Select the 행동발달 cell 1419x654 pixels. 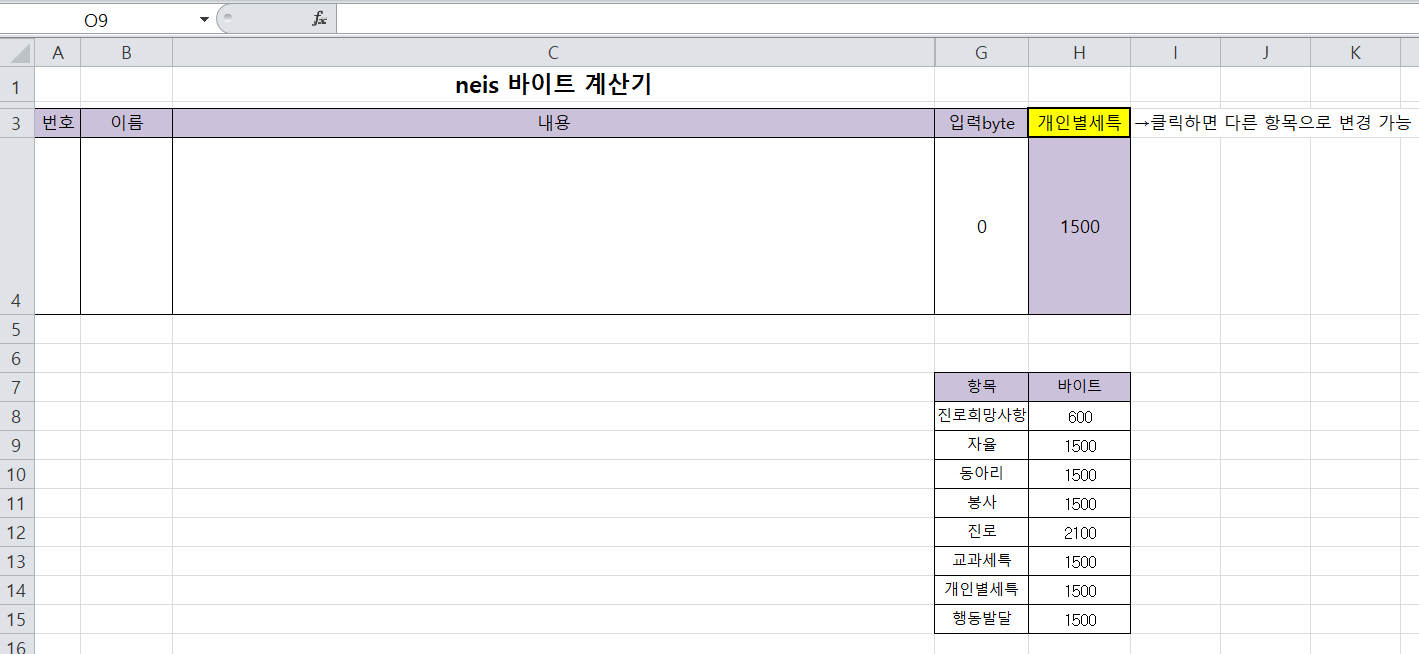[x=981, y=619]
